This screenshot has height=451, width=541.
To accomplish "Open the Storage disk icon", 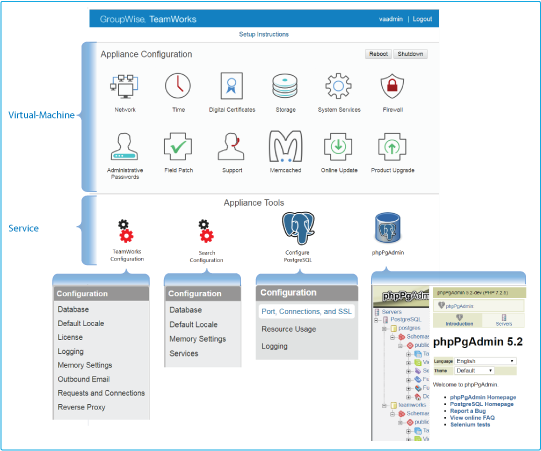I will click(x=285, y=86).
